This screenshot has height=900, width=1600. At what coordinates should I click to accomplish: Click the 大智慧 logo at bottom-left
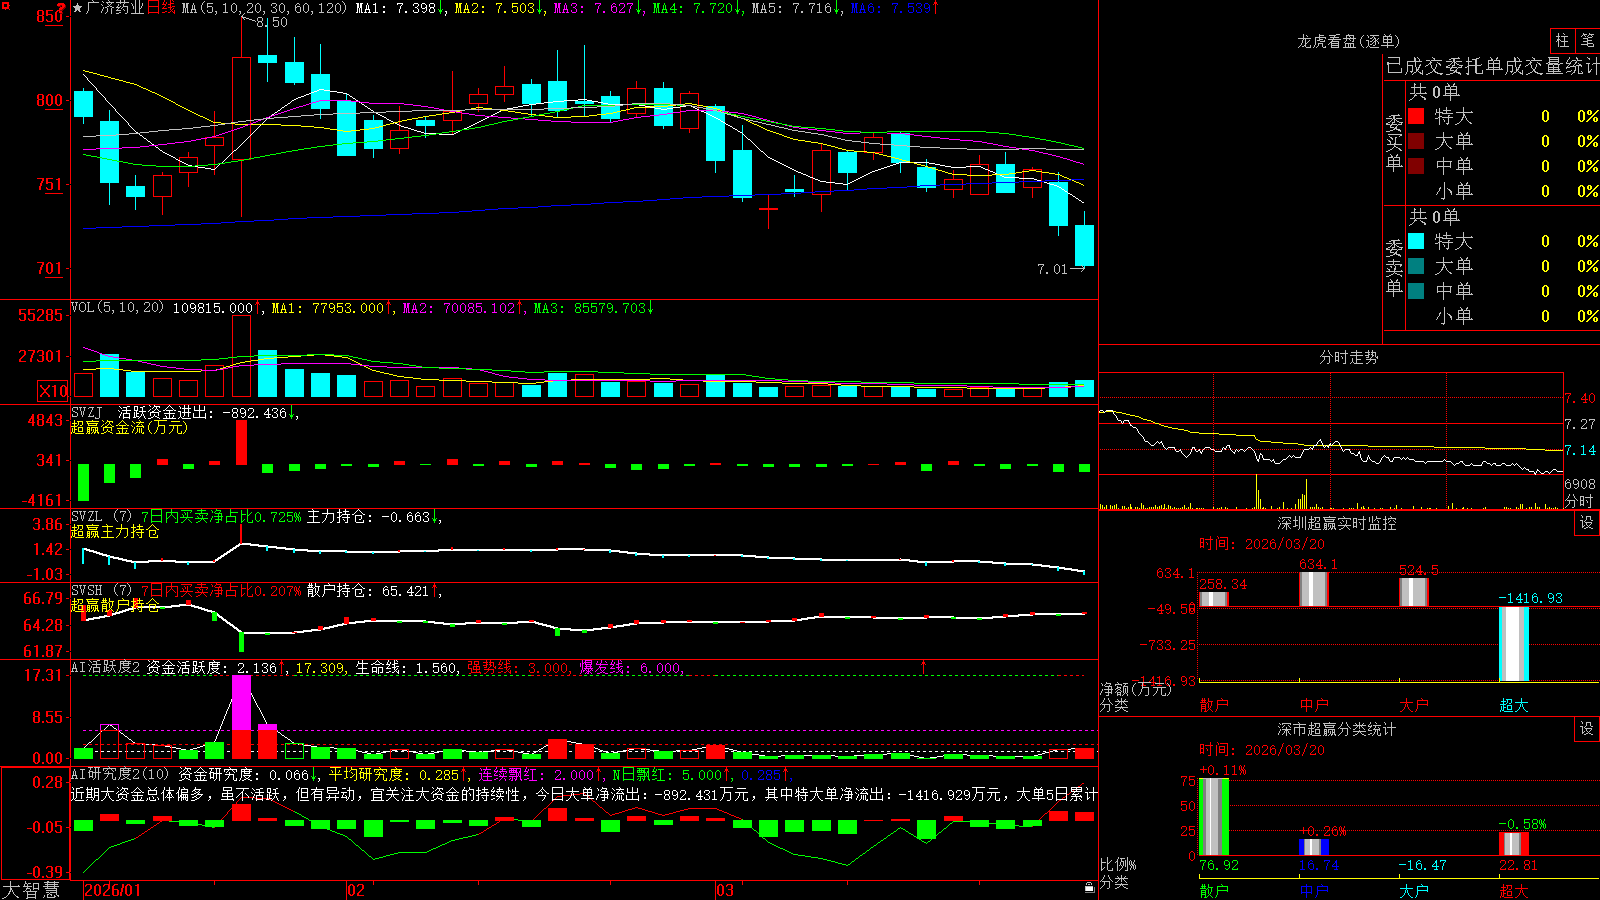tap(31, 890)
